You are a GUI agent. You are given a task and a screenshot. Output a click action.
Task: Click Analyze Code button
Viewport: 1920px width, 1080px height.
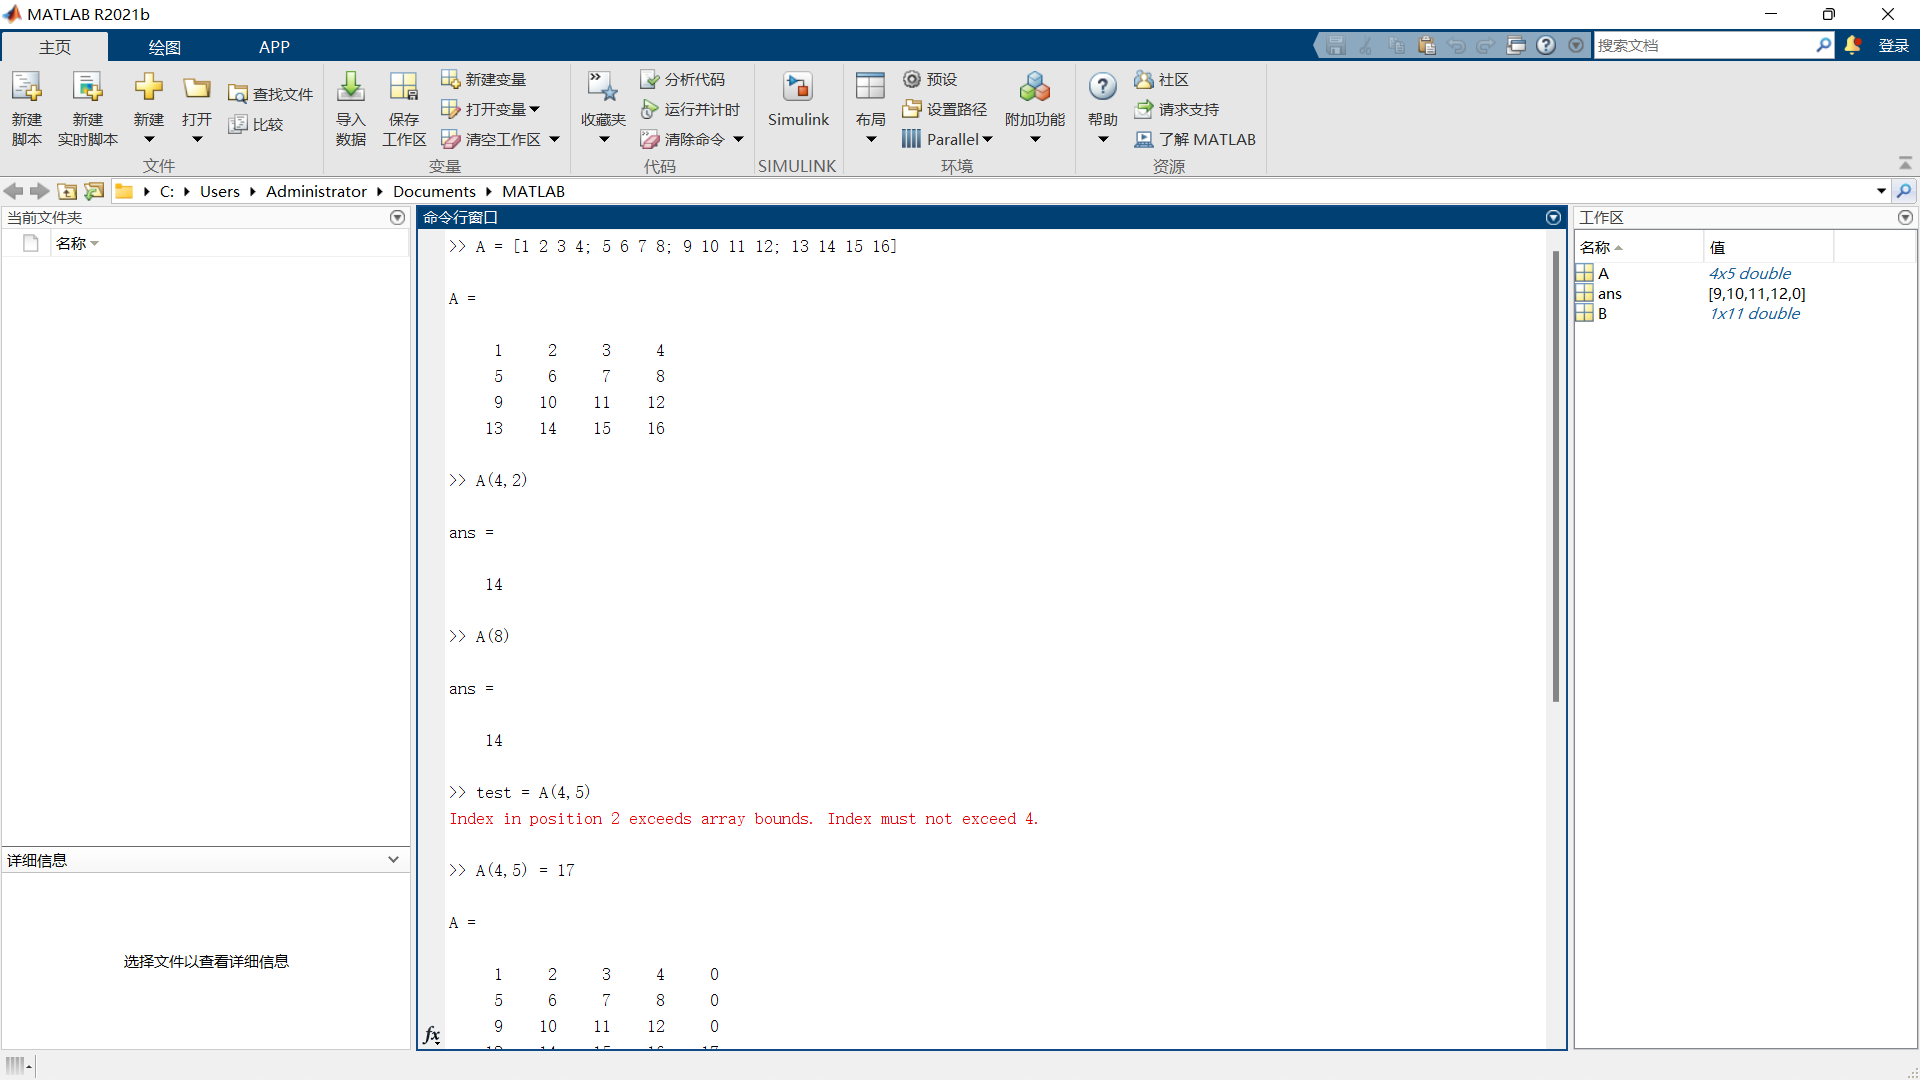click(683, 79)
